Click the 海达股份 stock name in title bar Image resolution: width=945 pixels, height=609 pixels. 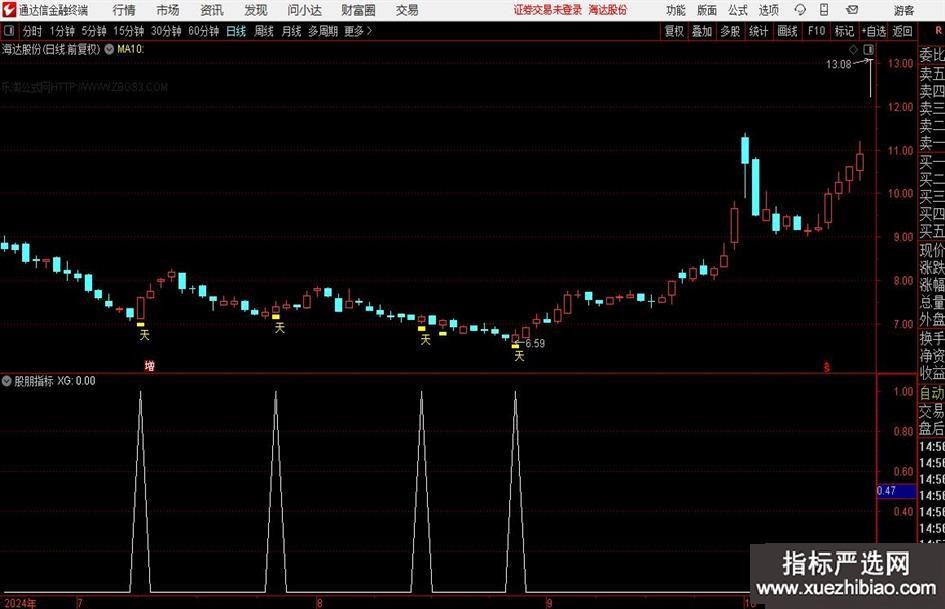[608, 10]
